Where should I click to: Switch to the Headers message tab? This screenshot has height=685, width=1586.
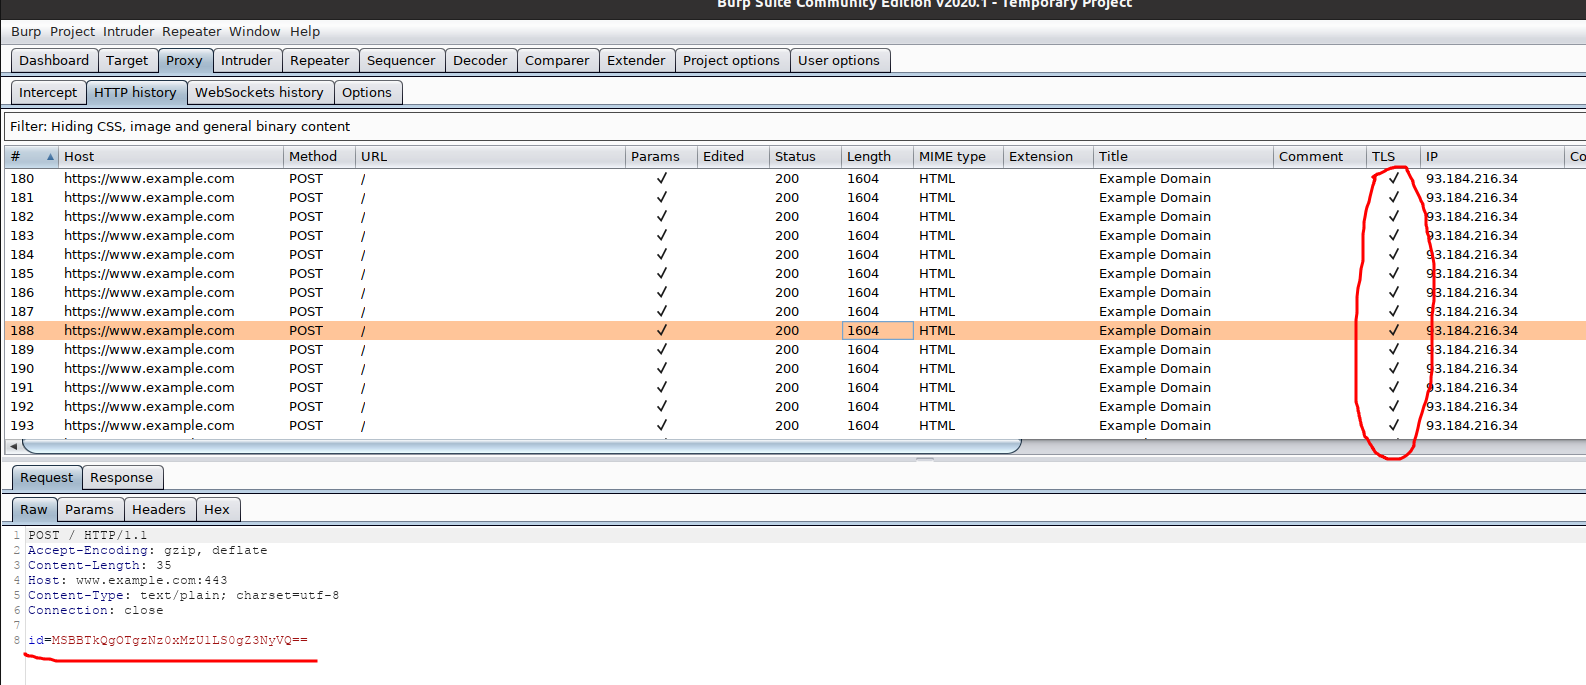pos(159,510)
